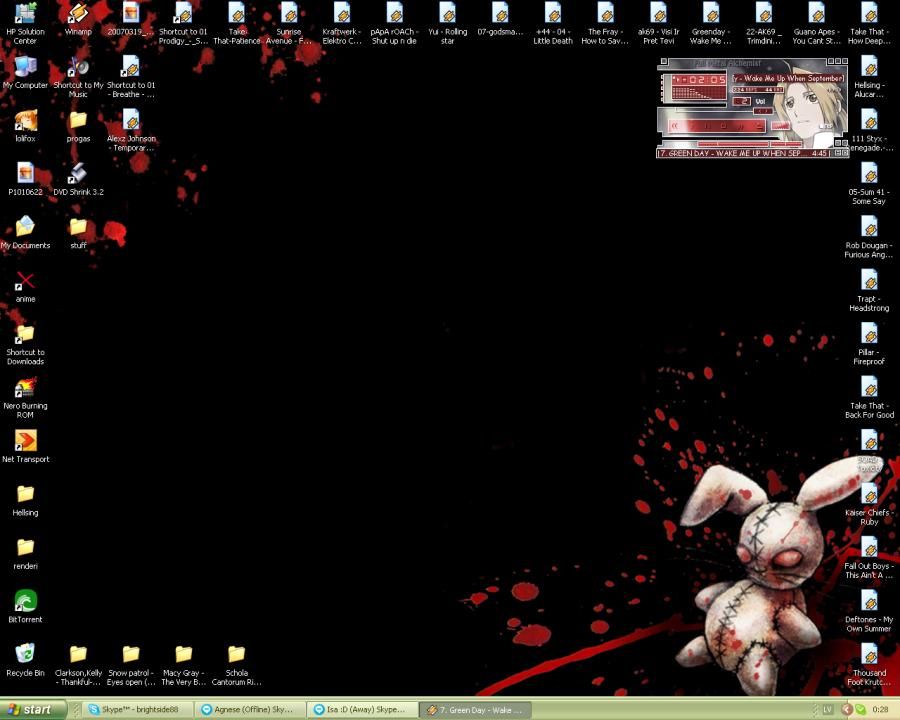The image size is (900, 720).
Task: Switch to the Agnese (Offline) Skype chat
Action: [x=250, y=710]
